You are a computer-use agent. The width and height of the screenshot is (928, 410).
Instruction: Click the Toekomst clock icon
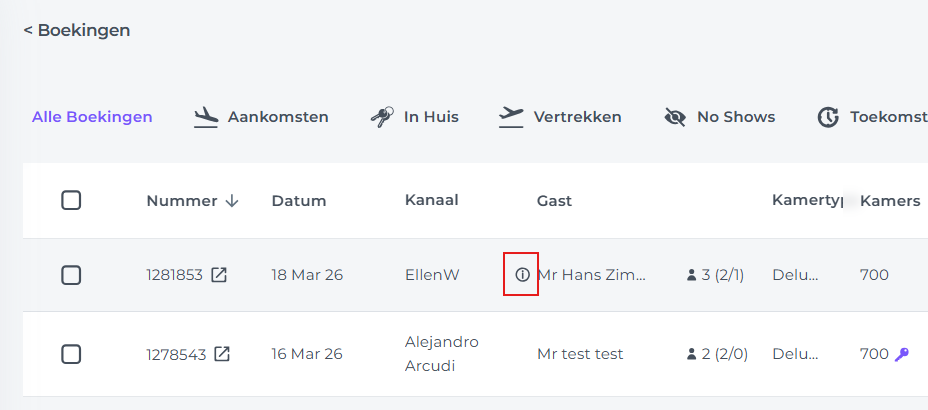pyautogui.click(x=828, y=117)
